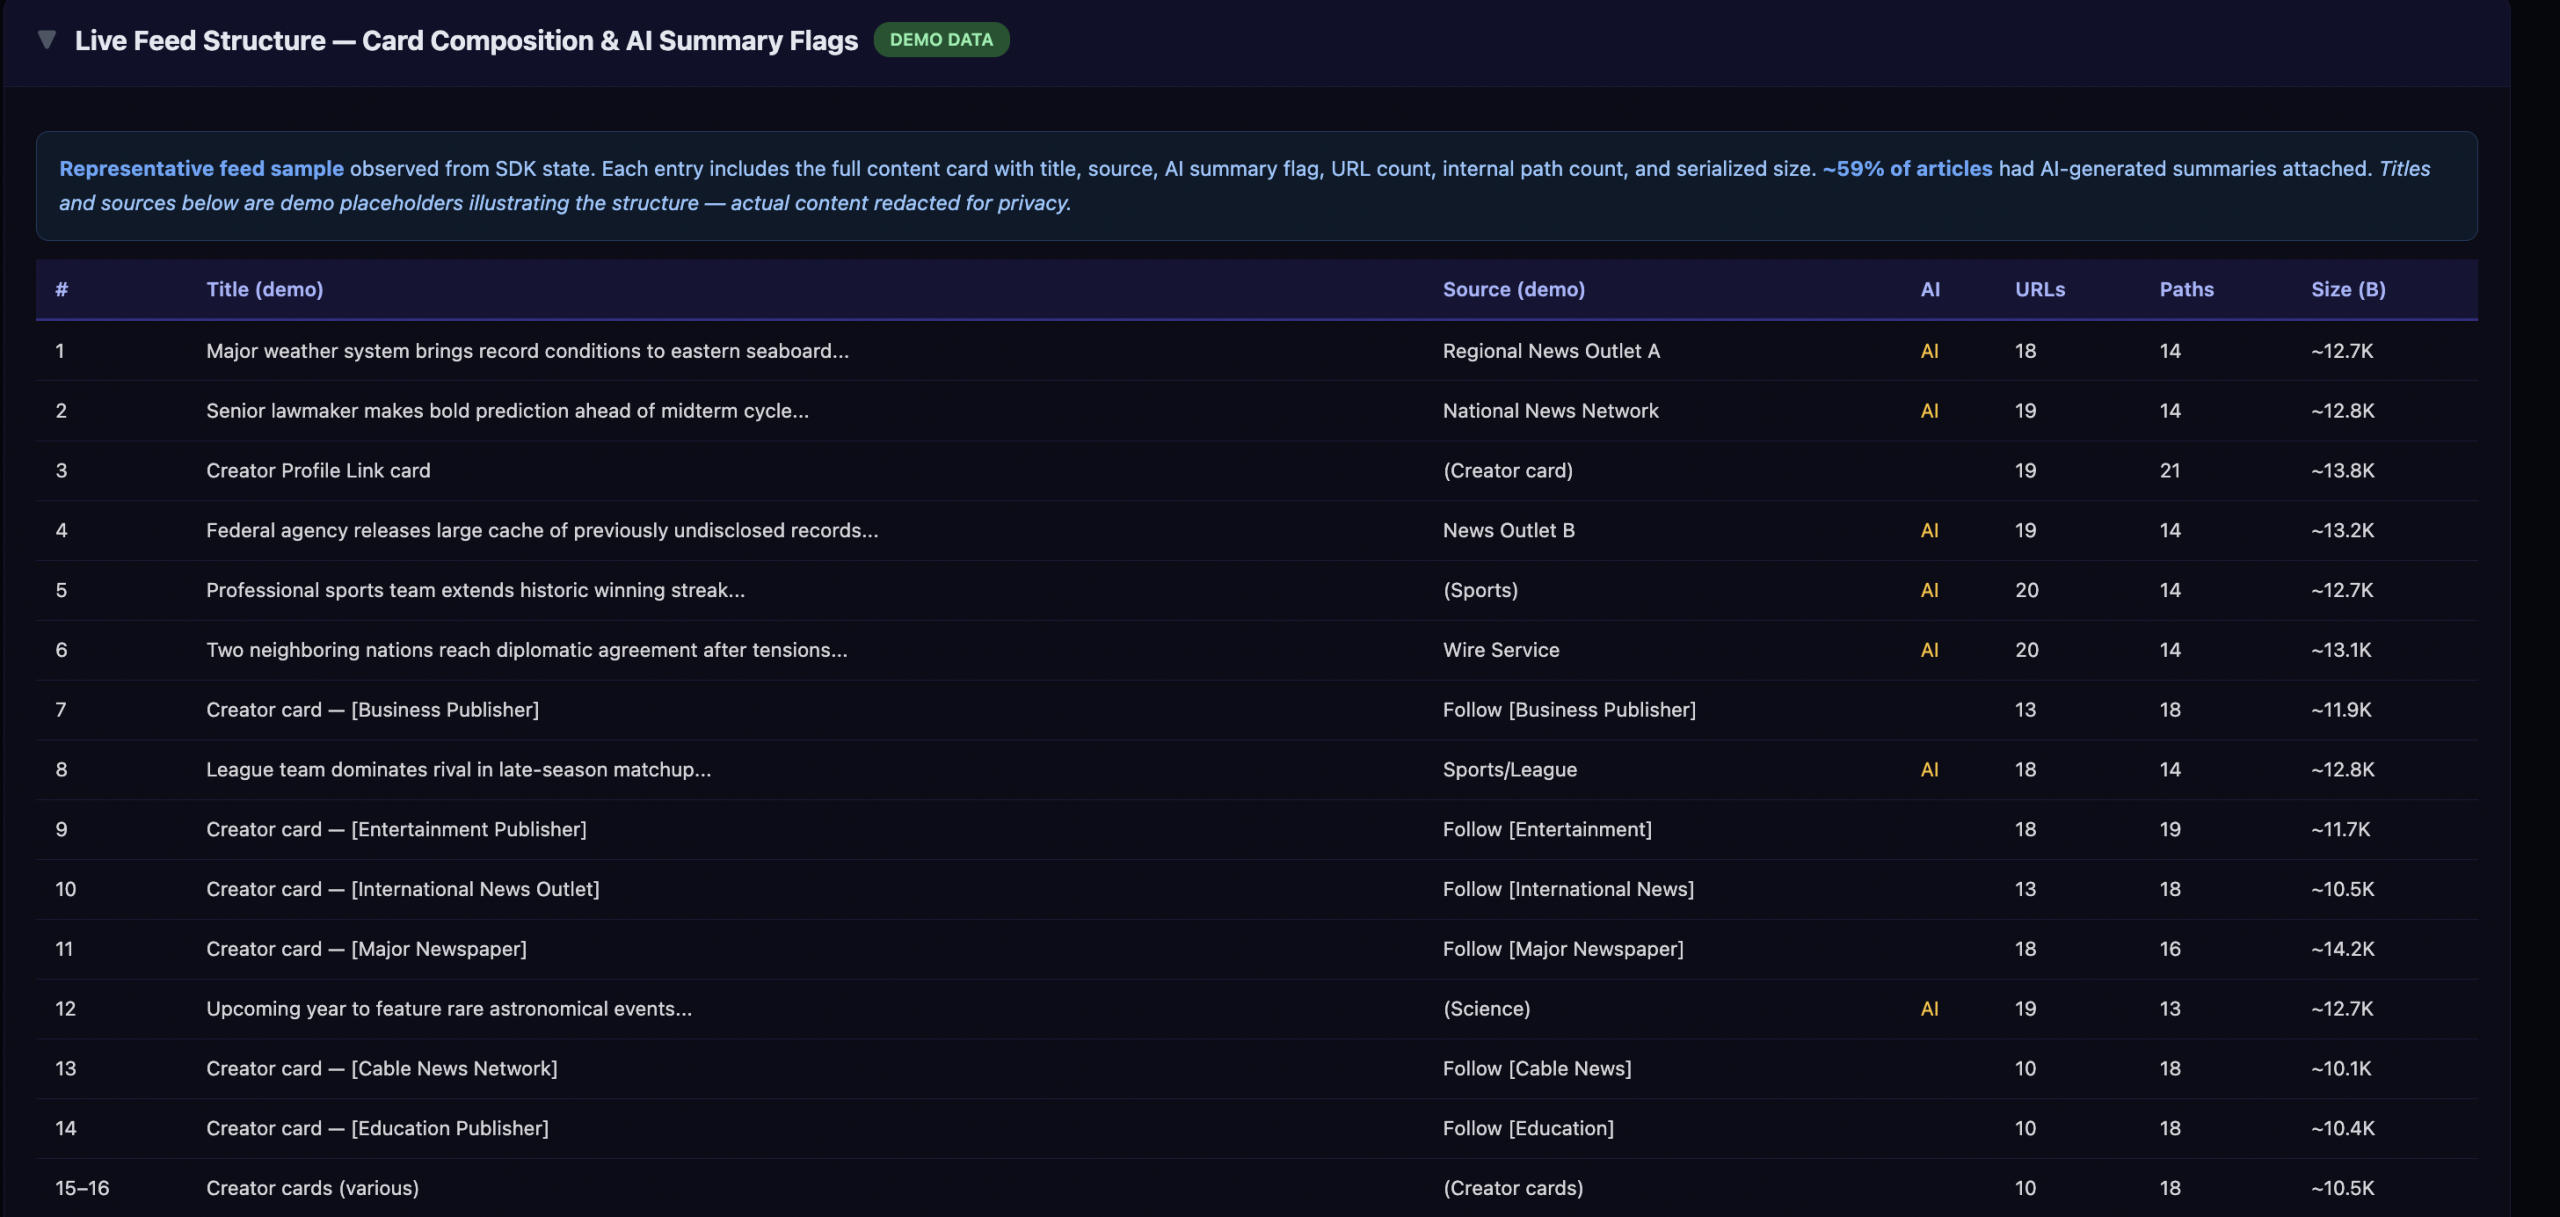The height and width of the screenshot is (1217, 2560).
Task: Click the DEMO DATA badge
Action: (x=940, y=40)
